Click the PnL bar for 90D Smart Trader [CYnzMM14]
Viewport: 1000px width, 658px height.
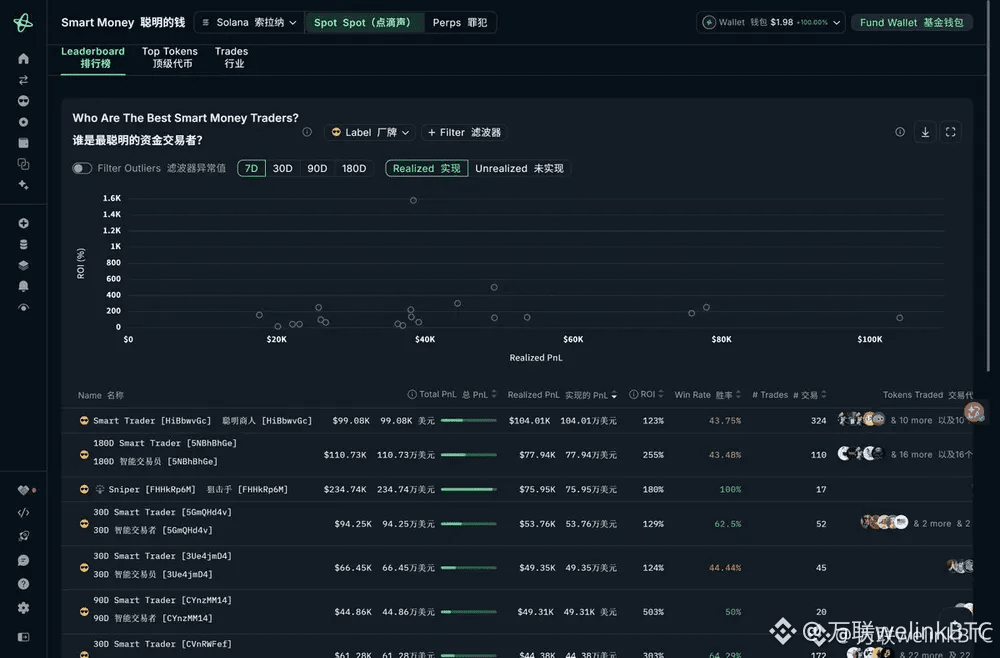(469, 612)
